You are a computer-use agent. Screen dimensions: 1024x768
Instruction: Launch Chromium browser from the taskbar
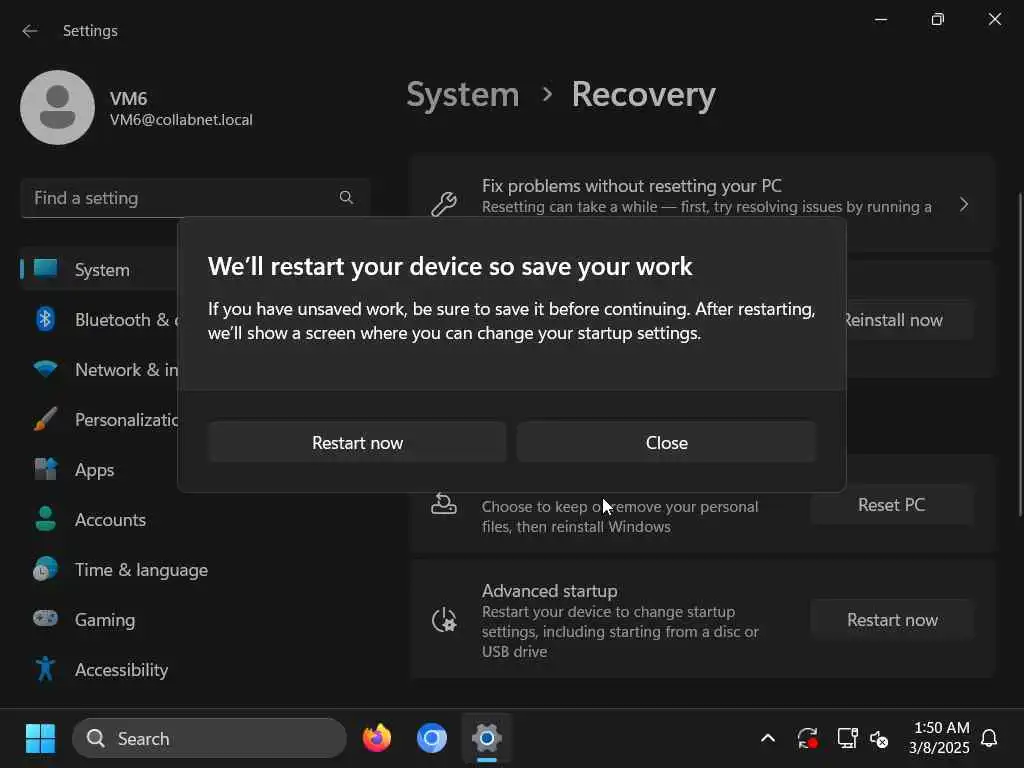click(x=432, y=739)
